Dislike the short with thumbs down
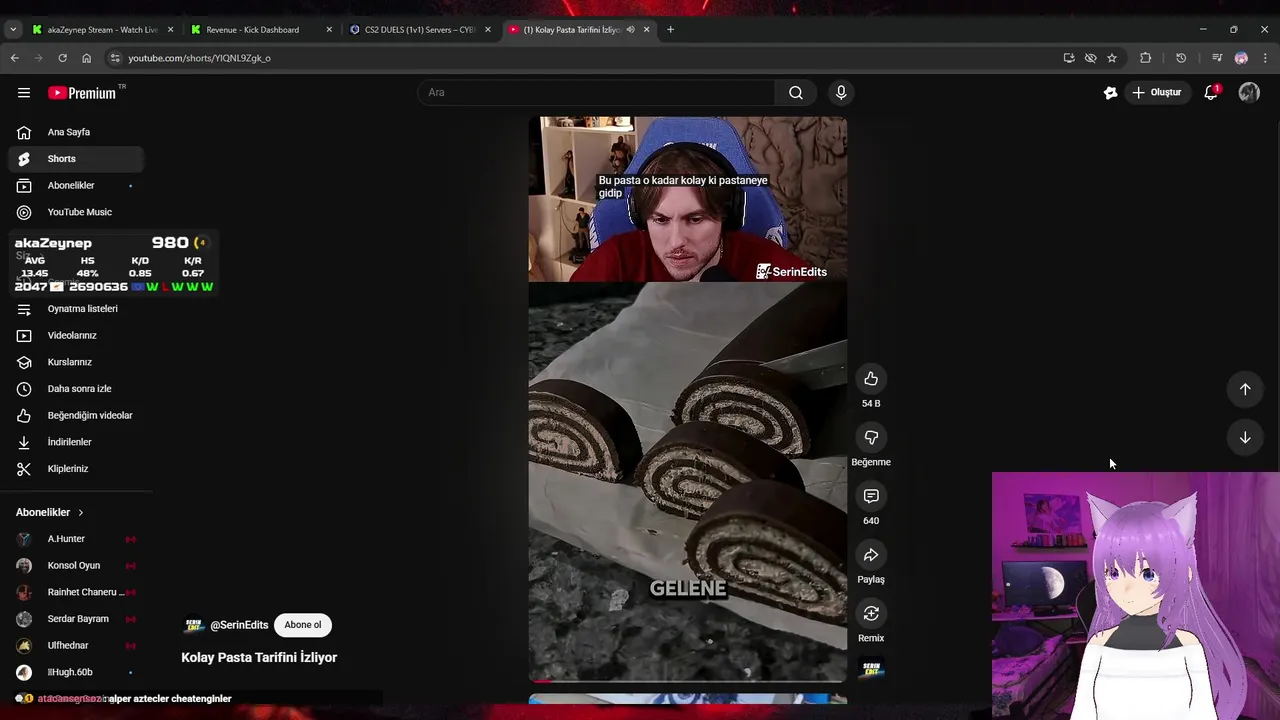1280x720 pixels. point(871,438)
